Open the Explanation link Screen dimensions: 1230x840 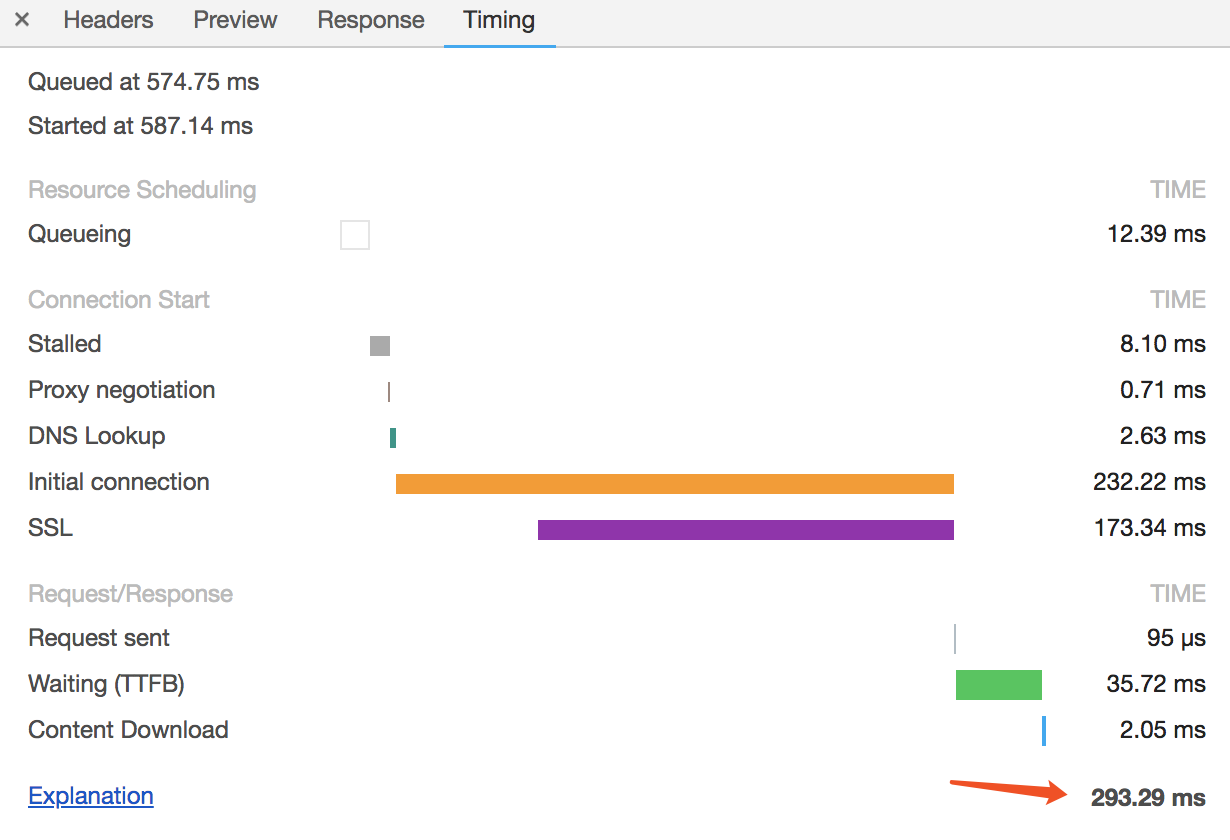click(91, 796)
